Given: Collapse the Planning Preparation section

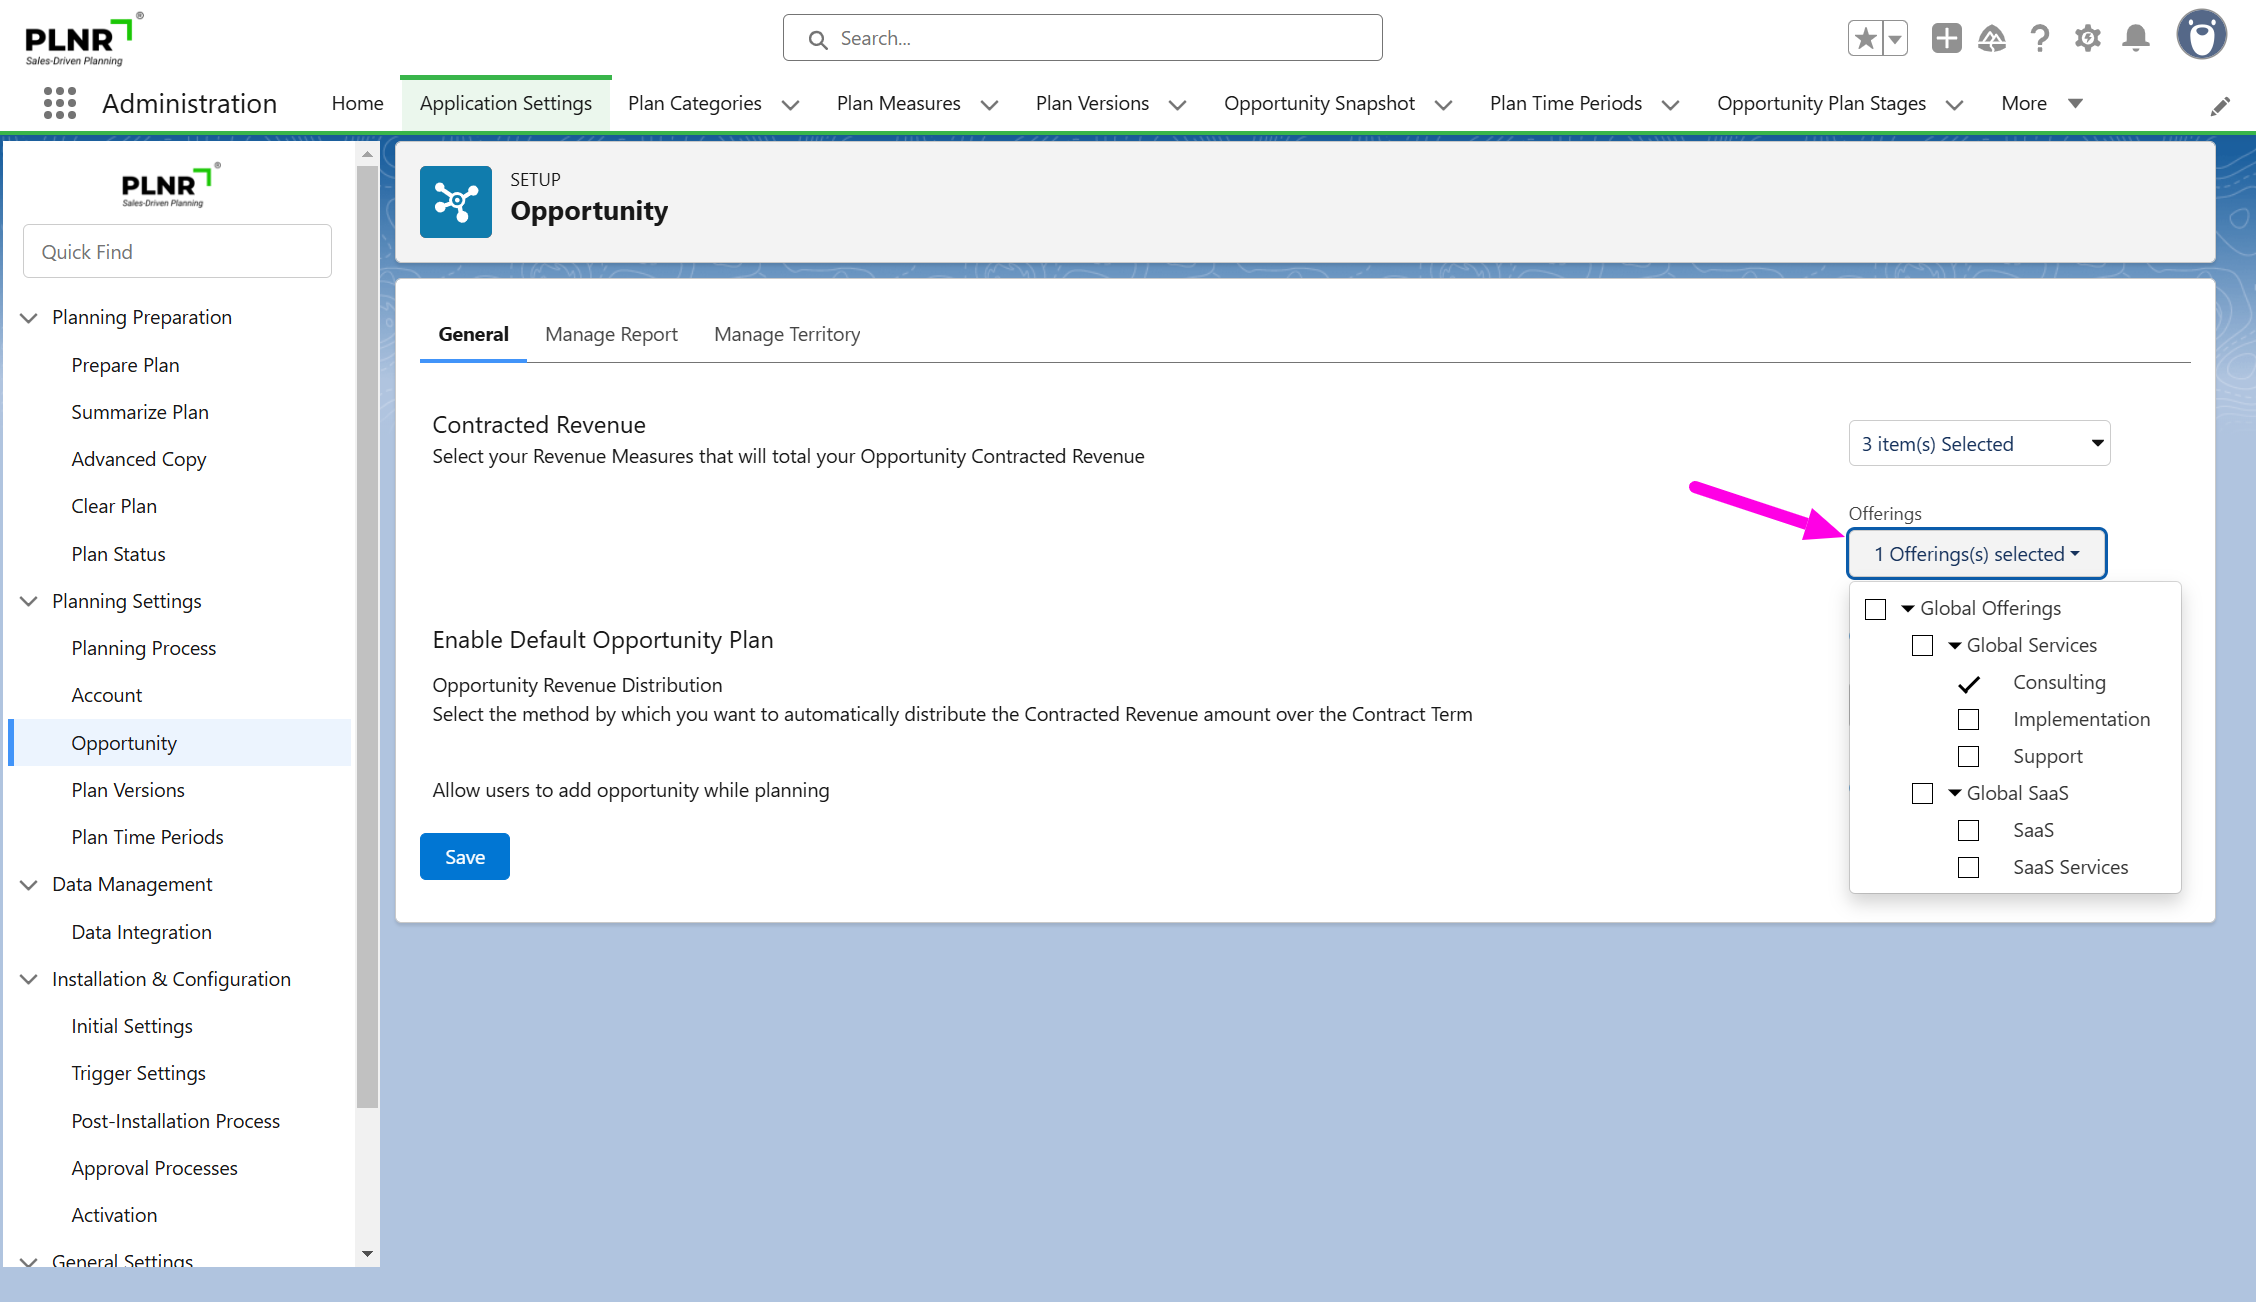Looking at the screenshot, I should (x=29, y=318).
